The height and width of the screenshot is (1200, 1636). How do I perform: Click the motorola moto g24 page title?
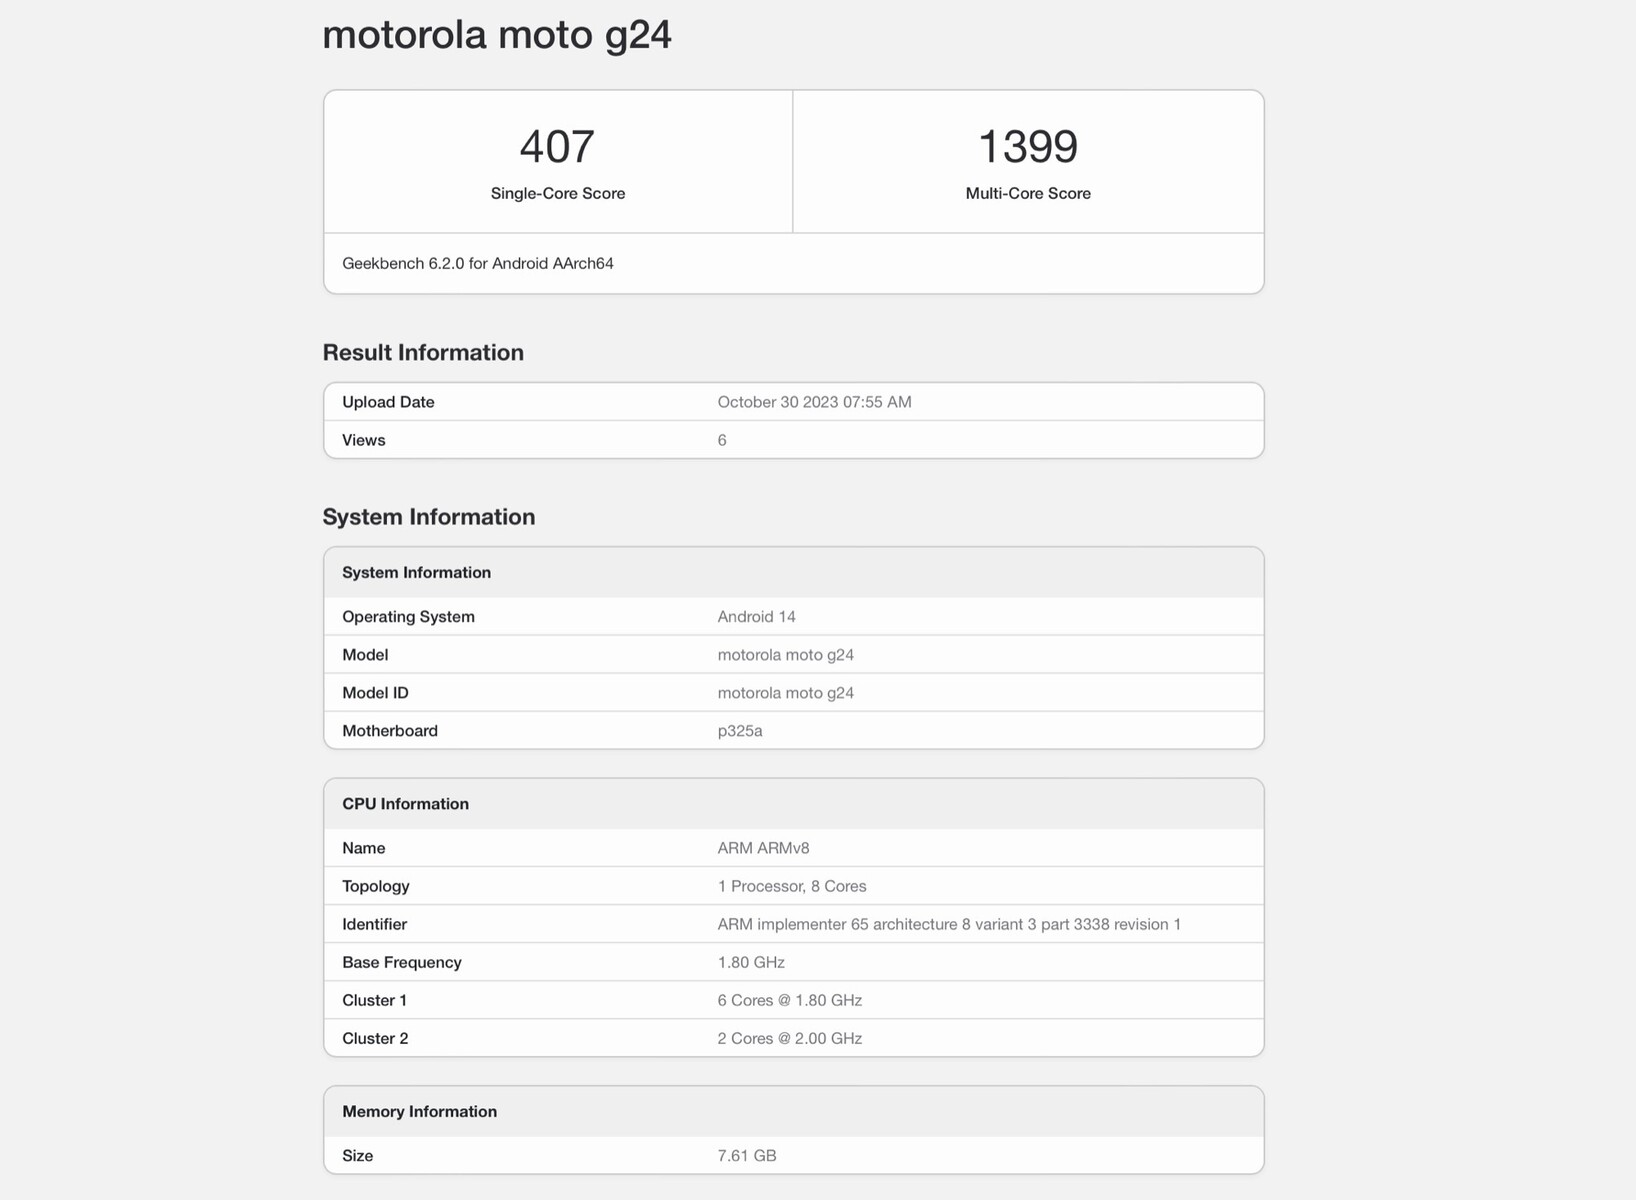pos(497,35)
